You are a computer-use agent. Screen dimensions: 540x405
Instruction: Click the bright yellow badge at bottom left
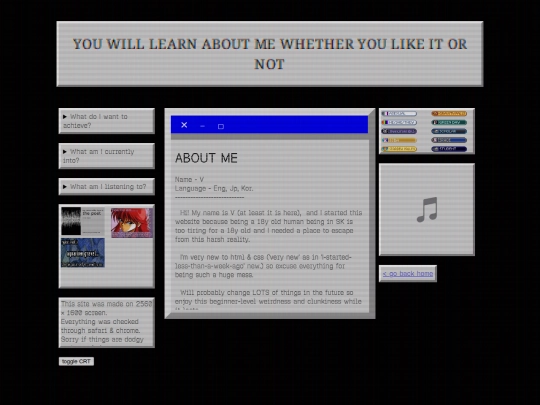pyautogui.click(x=399, y=149)
